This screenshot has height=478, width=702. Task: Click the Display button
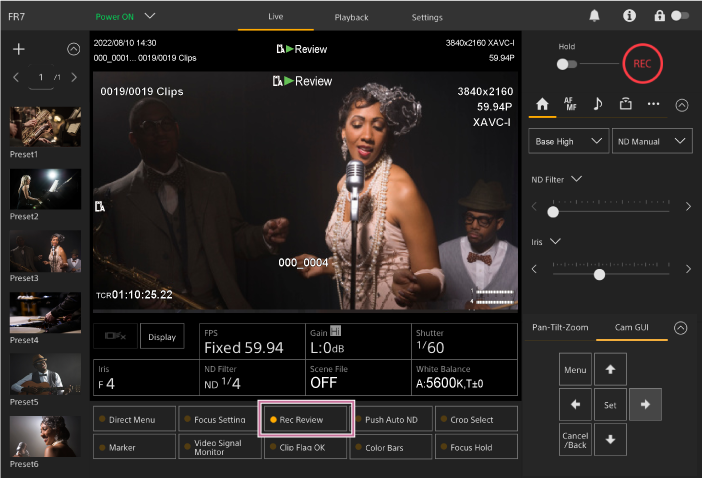162,337
